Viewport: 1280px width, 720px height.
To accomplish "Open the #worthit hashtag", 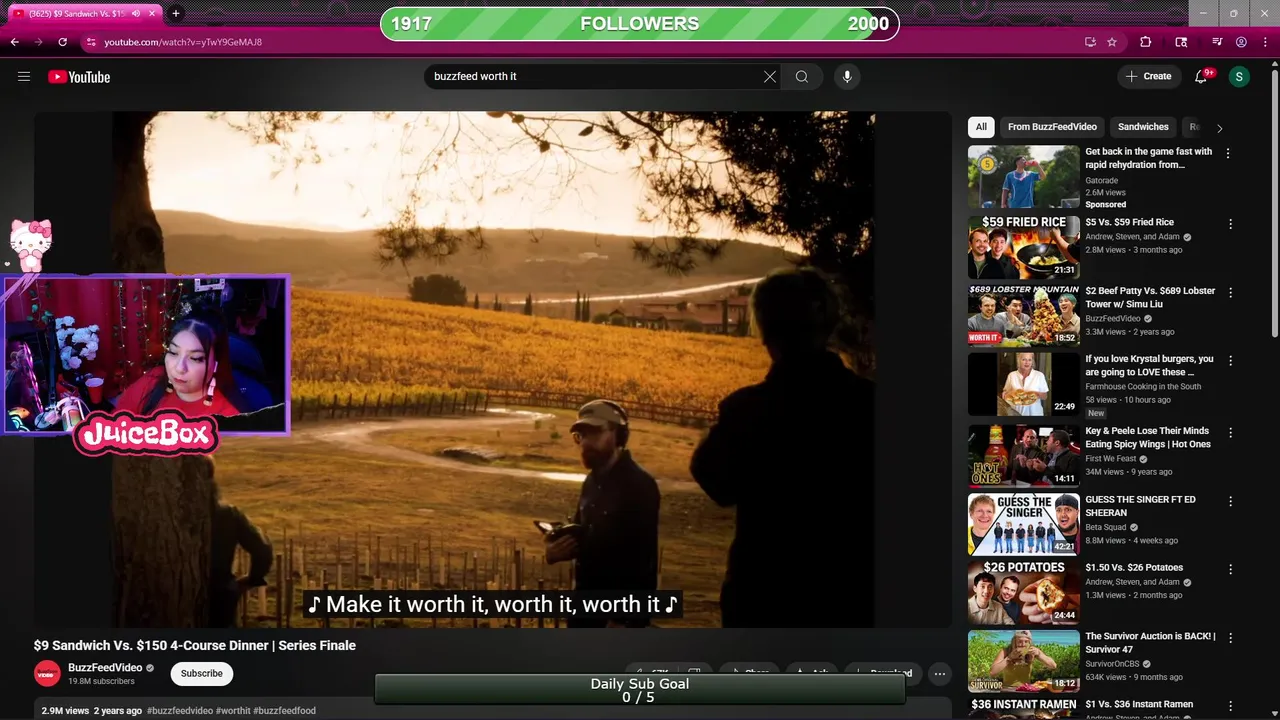I will [x=233, y=710].
